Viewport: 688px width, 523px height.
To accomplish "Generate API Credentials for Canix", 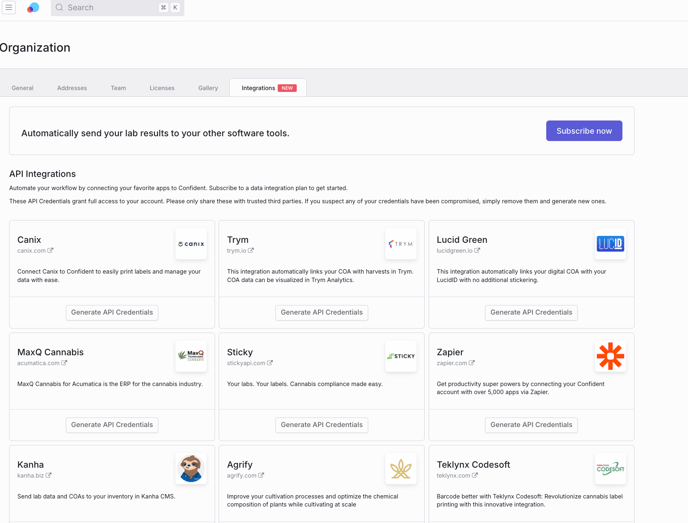I will tap(112, 312).
